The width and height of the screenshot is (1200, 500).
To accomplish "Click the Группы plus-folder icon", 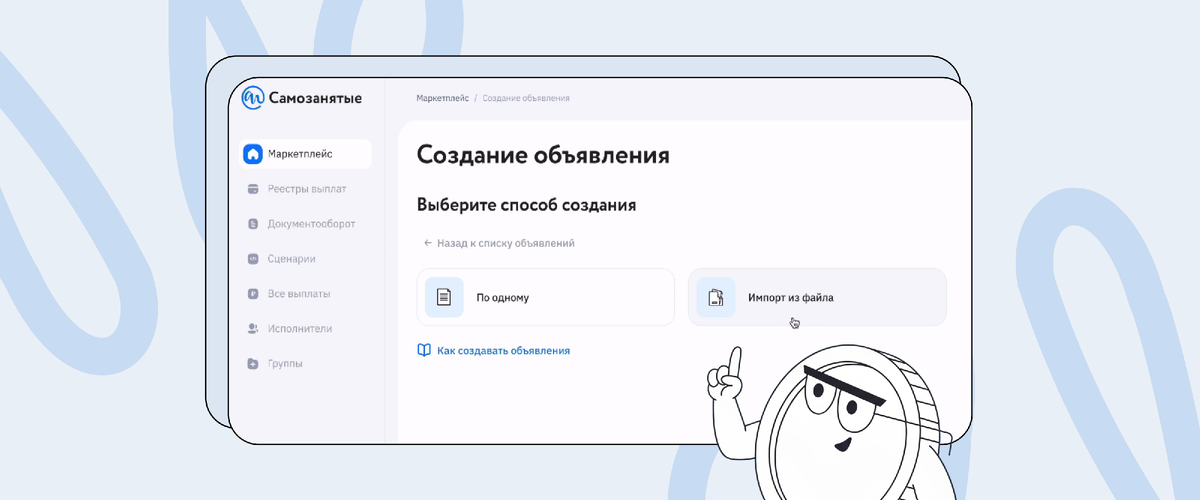I will pos(254,364).
